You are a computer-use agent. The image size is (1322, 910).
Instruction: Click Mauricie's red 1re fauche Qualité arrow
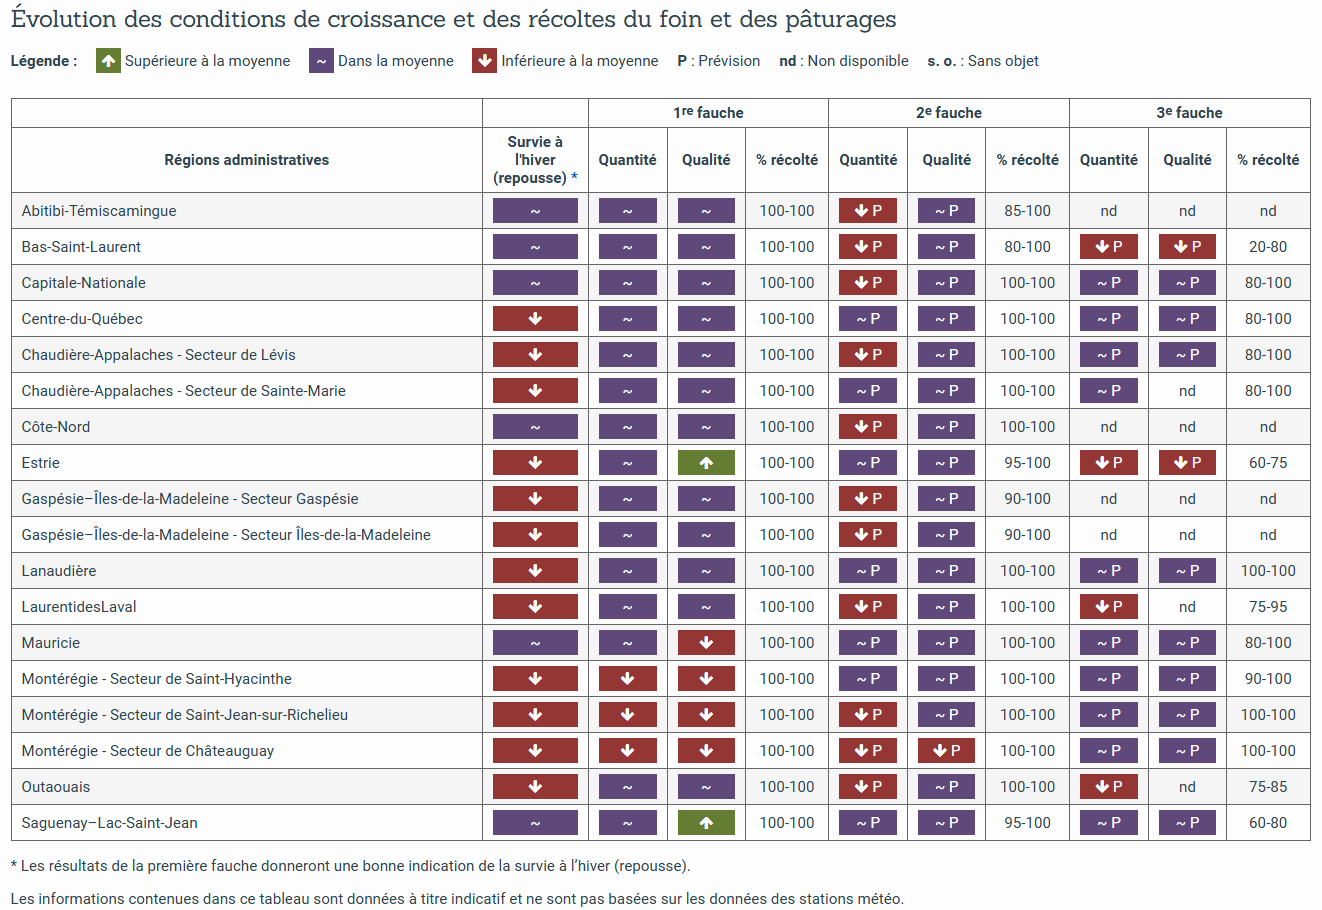pyautogui.click(x=706, y=643)
